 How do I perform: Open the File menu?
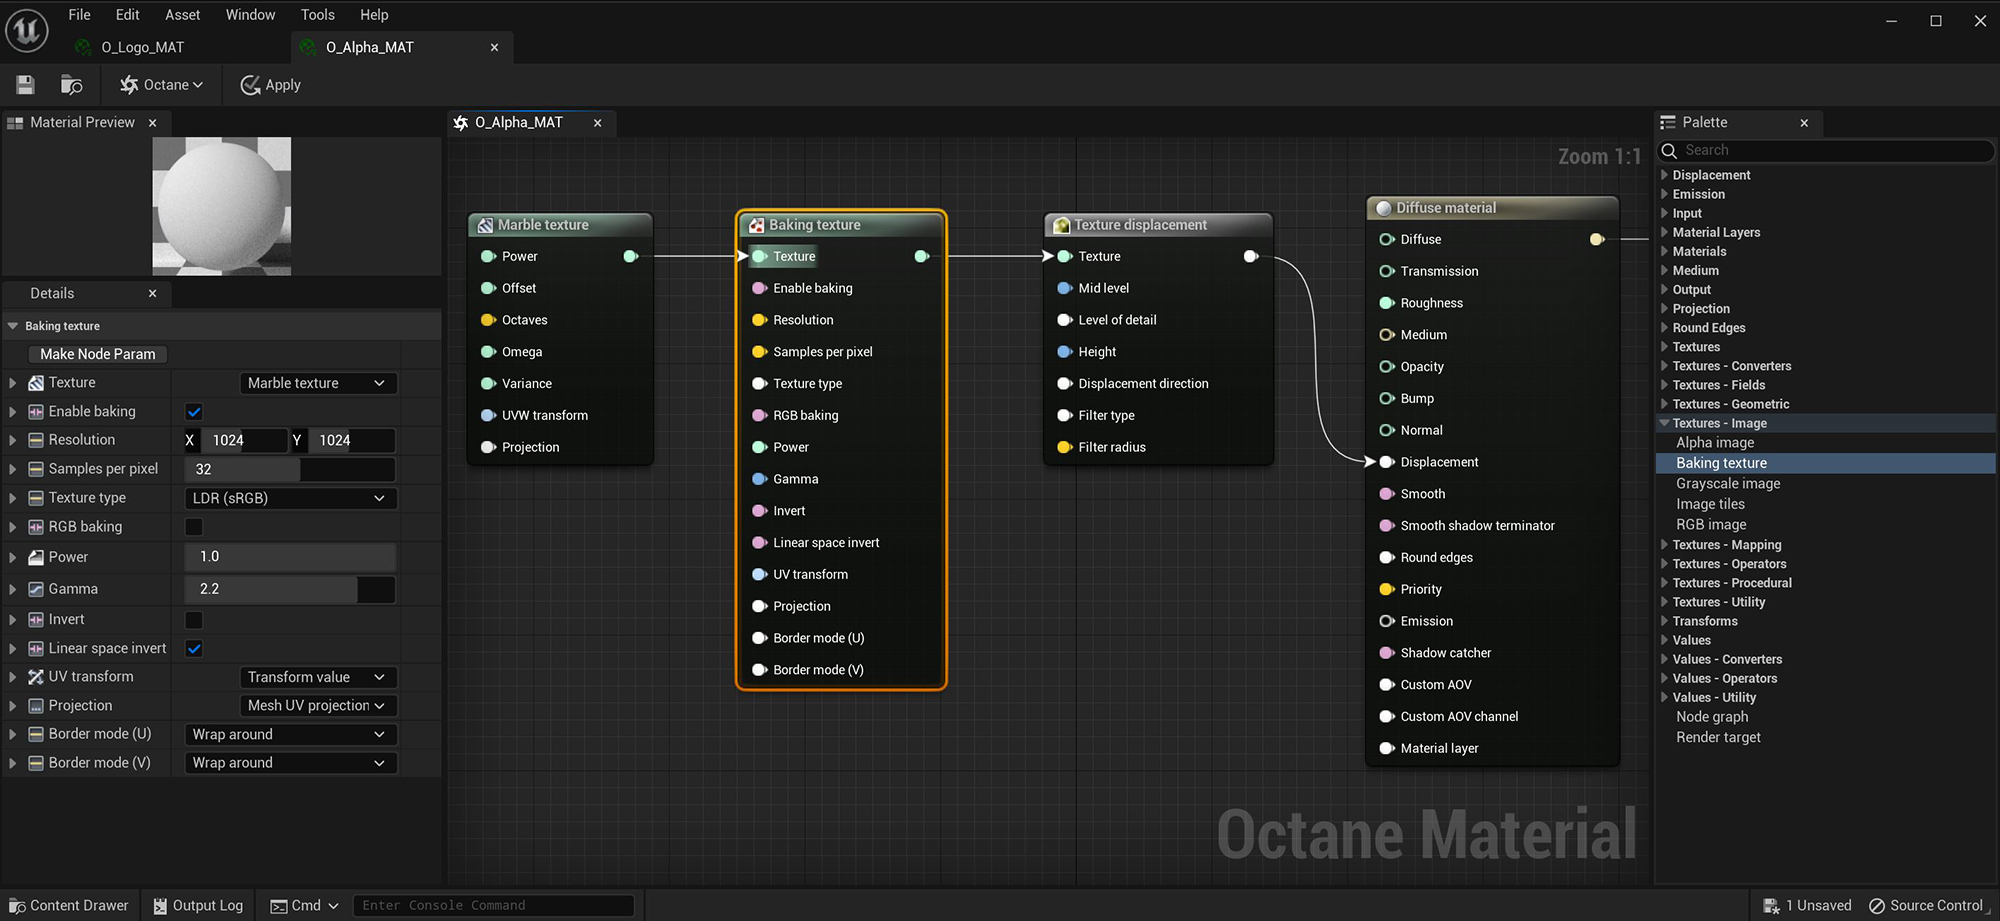tap(79, 15)
